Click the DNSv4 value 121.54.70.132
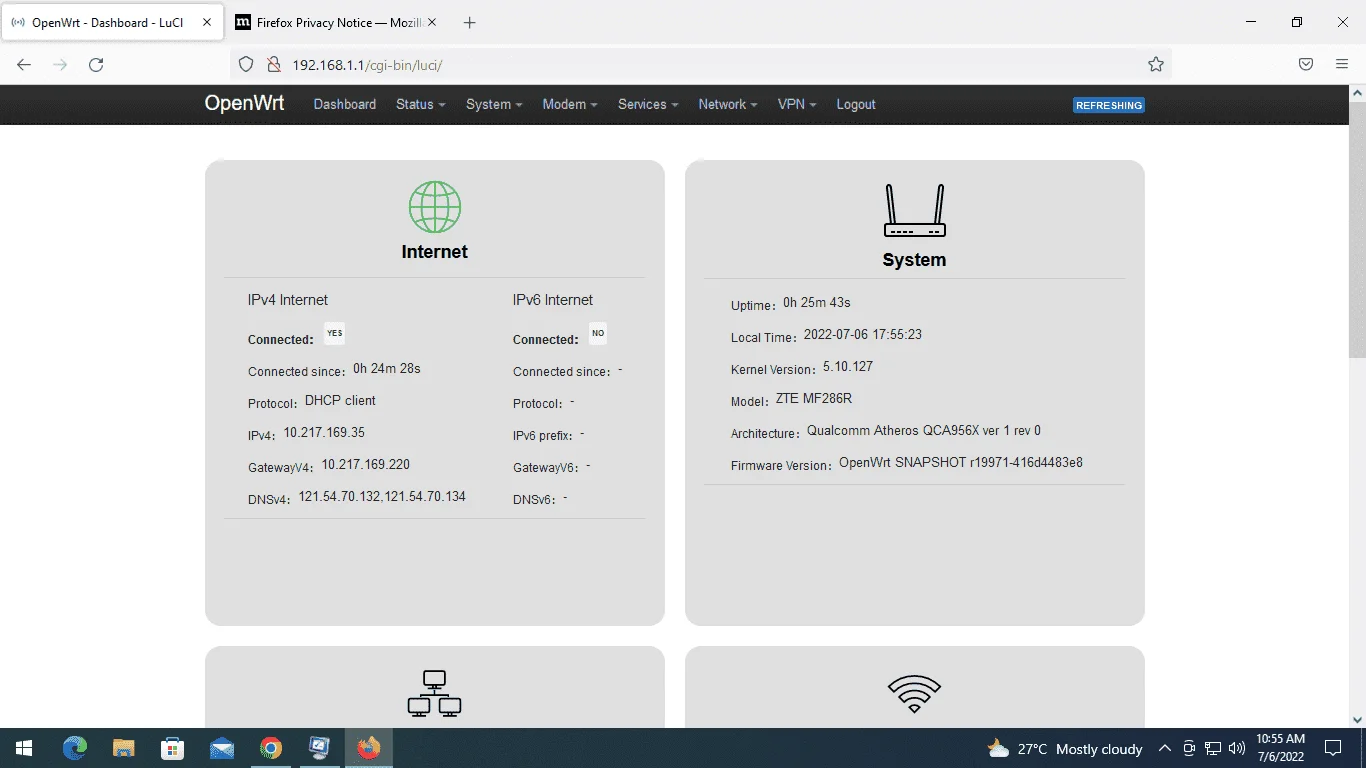This screenshot has width=1366, height=768. coord(339,497)
